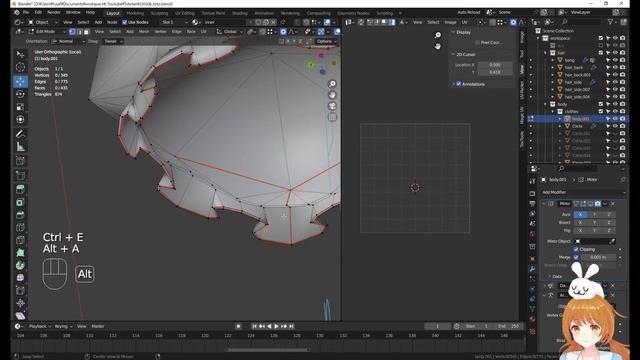Select the Loop Cut tool

coord(20,227)
